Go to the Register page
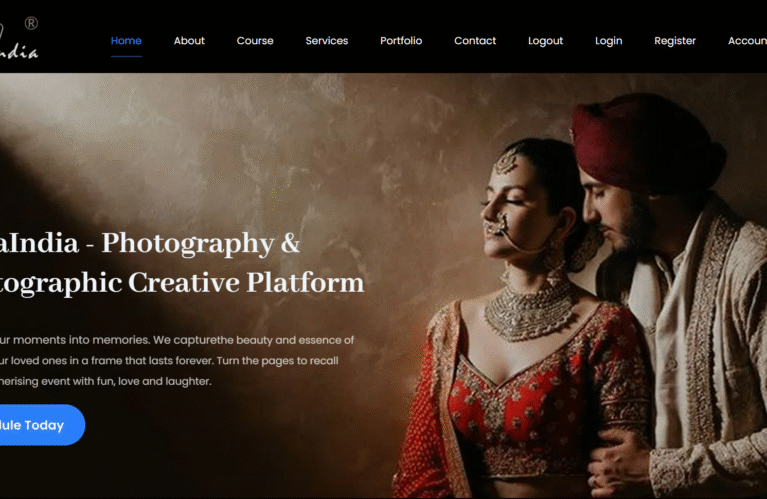 [x=675, y=41]
